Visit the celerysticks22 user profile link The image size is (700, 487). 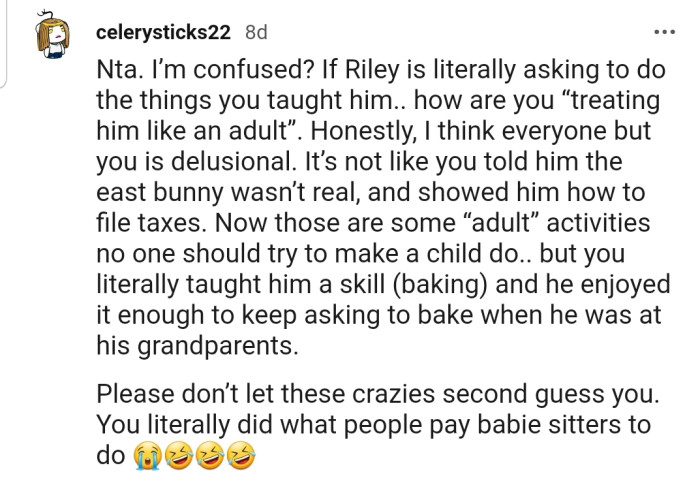click(163, 33)
